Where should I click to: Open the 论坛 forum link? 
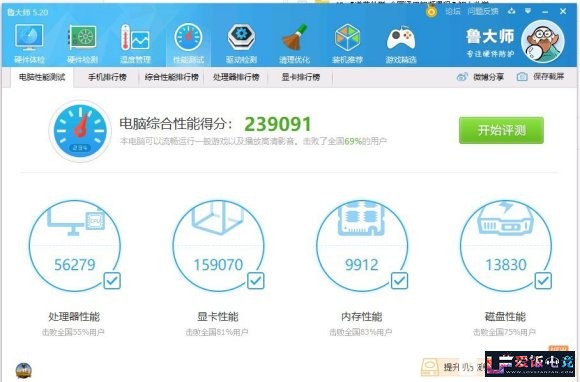[453, 11]
